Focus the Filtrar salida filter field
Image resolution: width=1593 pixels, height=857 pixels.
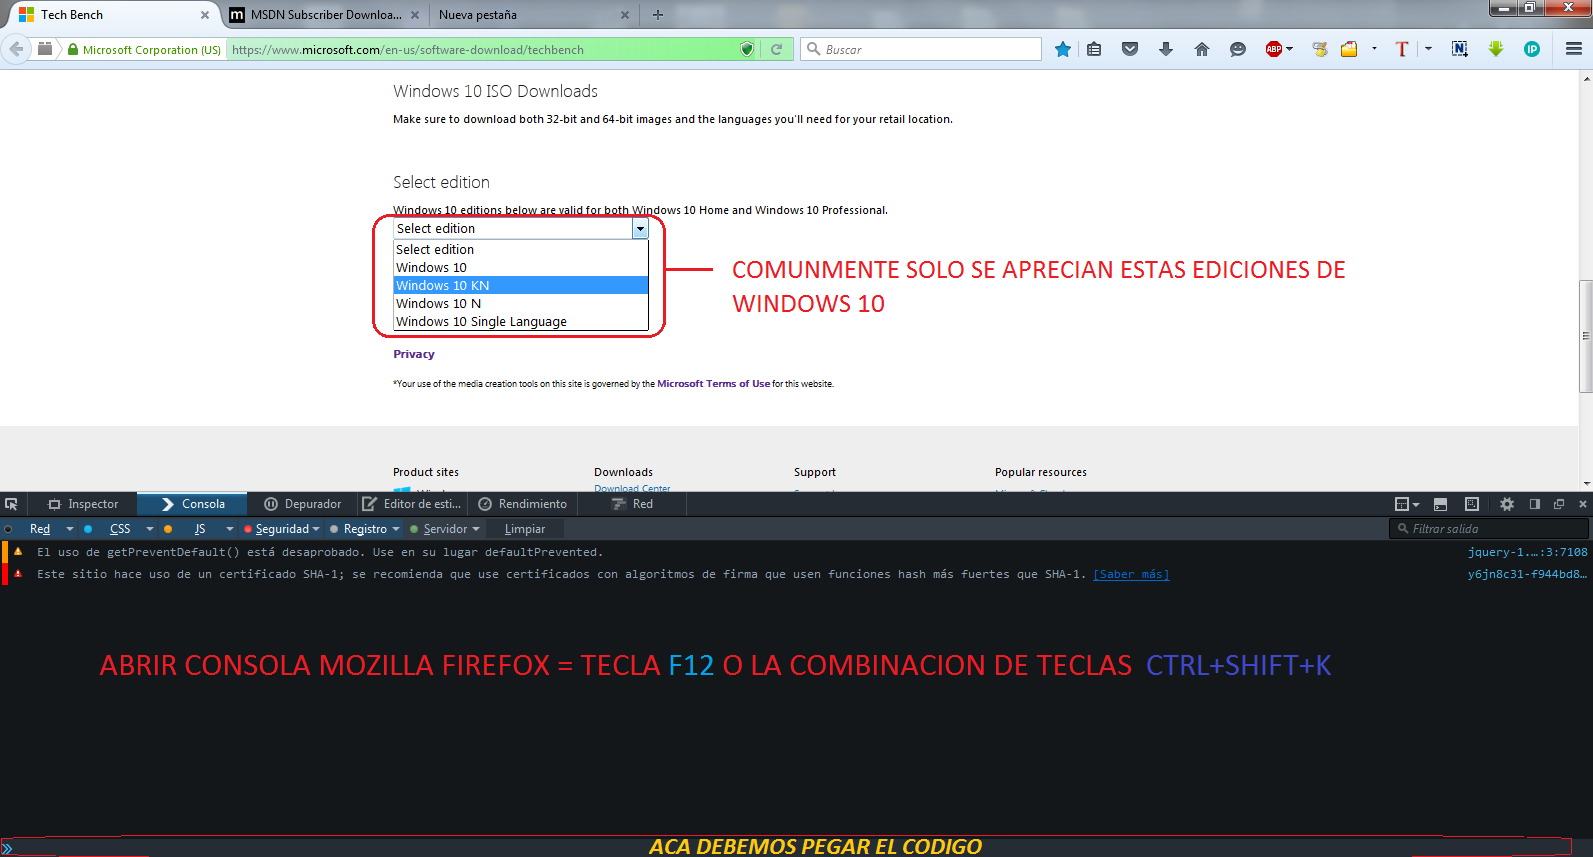(x=1489, y=529)
